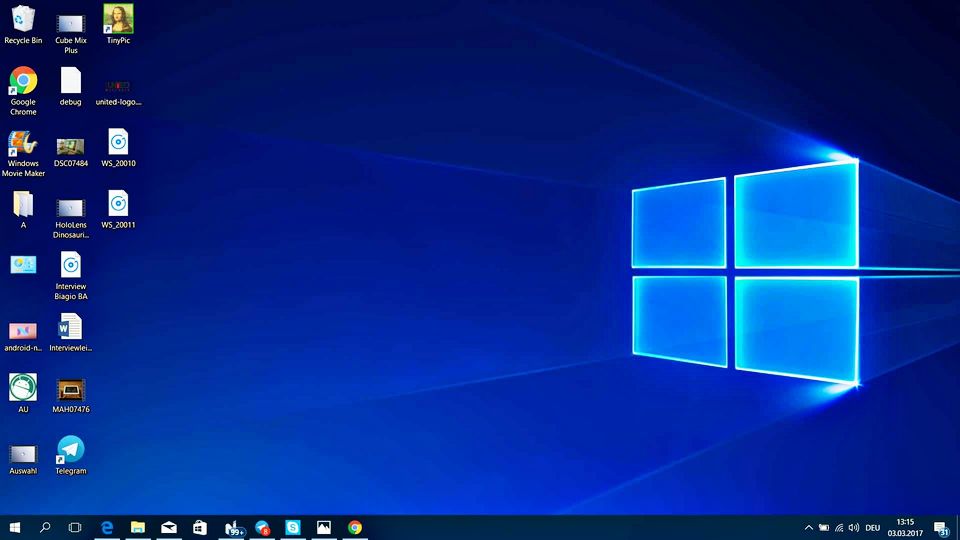The image size is (960, 540).
Task: Select the TinyPic Mona Lisa icon
Action: coord(118,19)
